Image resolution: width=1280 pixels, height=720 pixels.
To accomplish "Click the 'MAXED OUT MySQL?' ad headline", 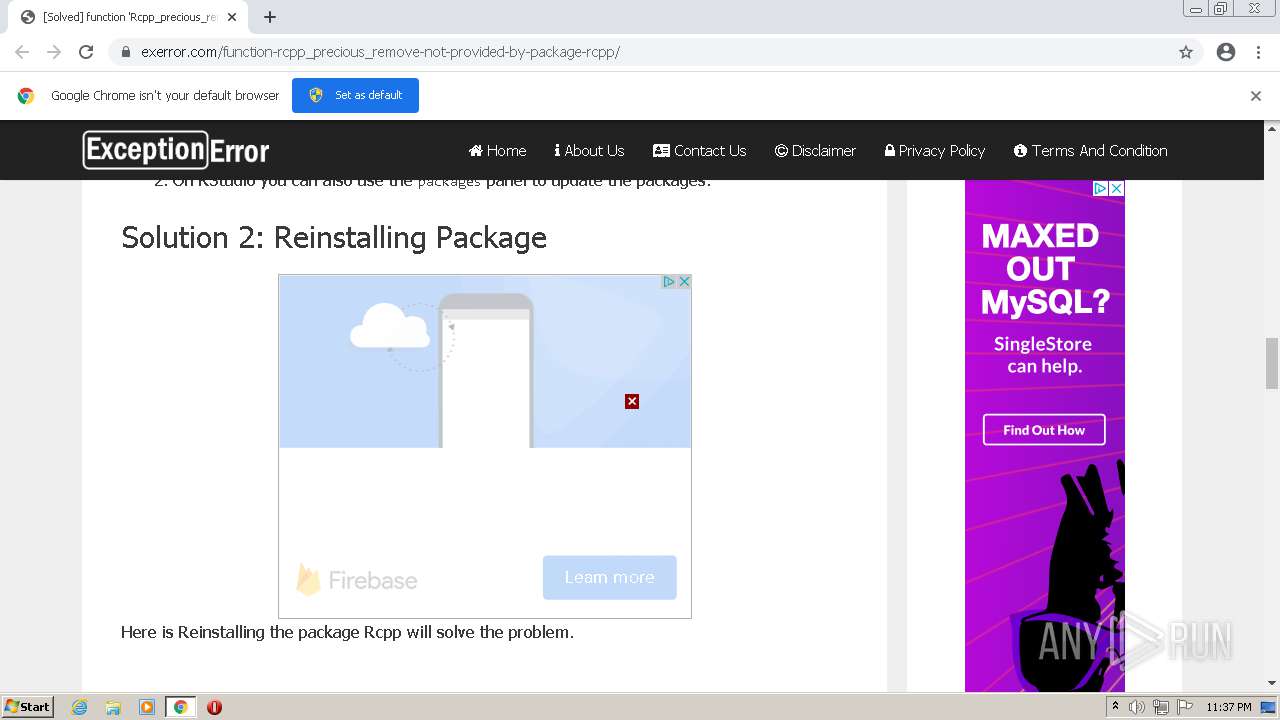I will coord(1044,269).
